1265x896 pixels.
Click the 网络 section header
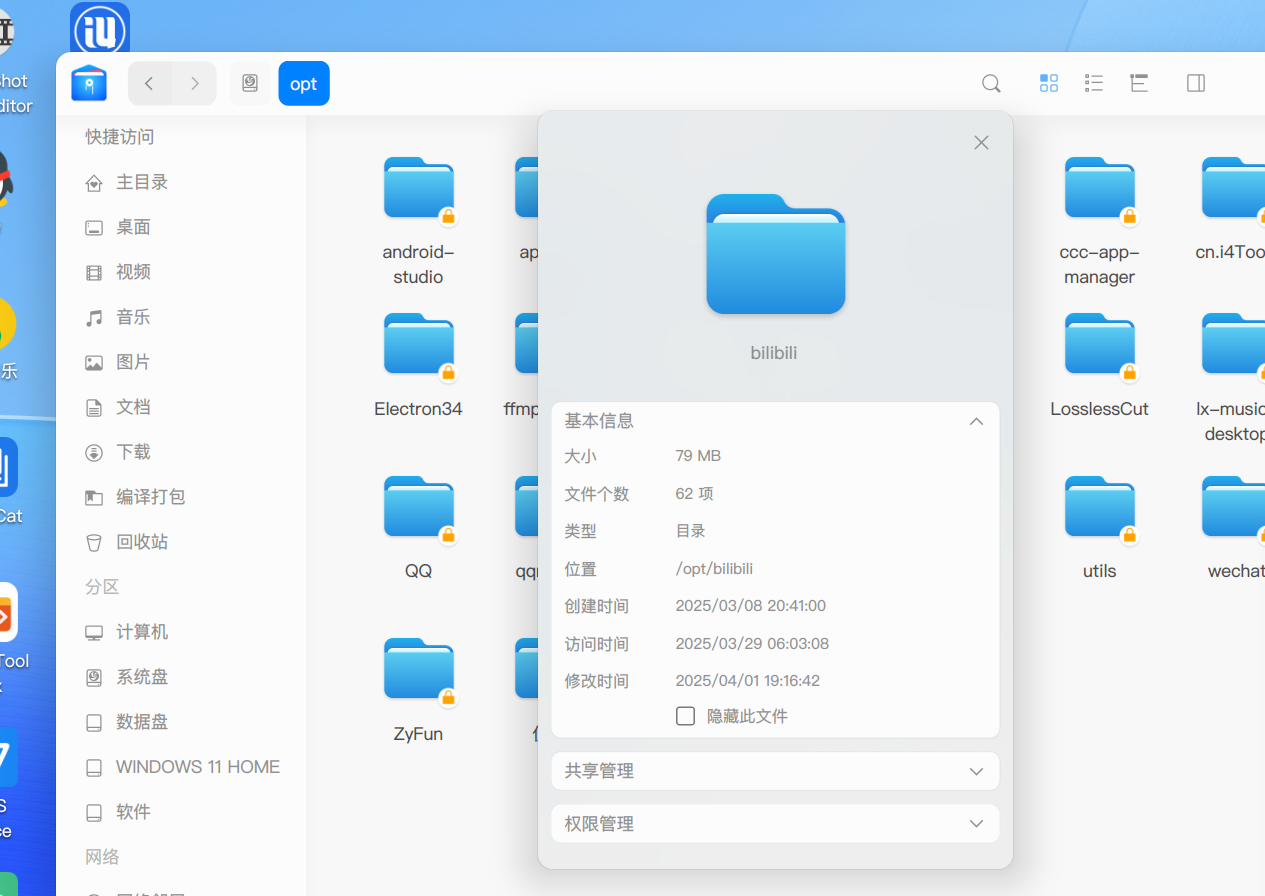click(102, 857)
